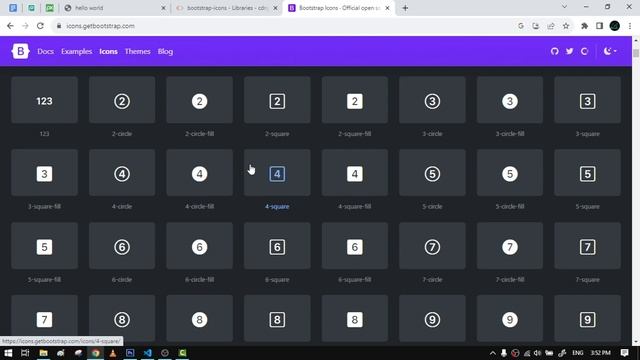
Task: Open Chrome's three-dot menu
Action: click(x=630, y=26)
